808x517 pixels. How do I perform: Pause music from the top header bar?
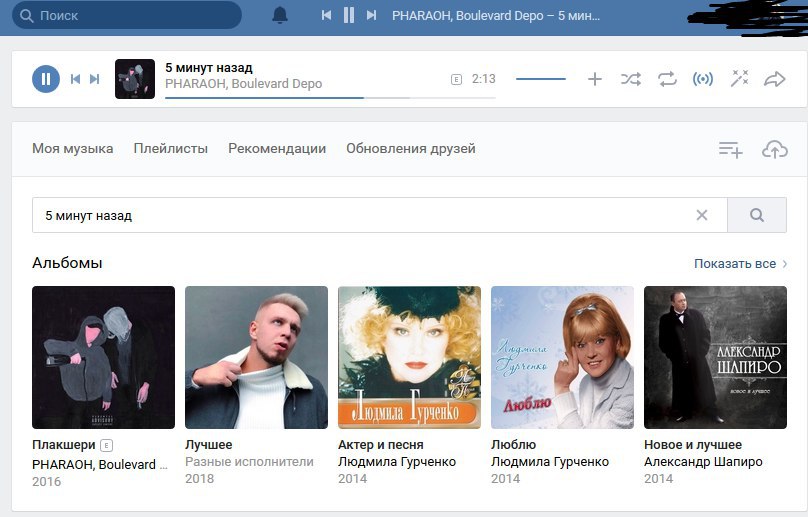pos(349,15)
